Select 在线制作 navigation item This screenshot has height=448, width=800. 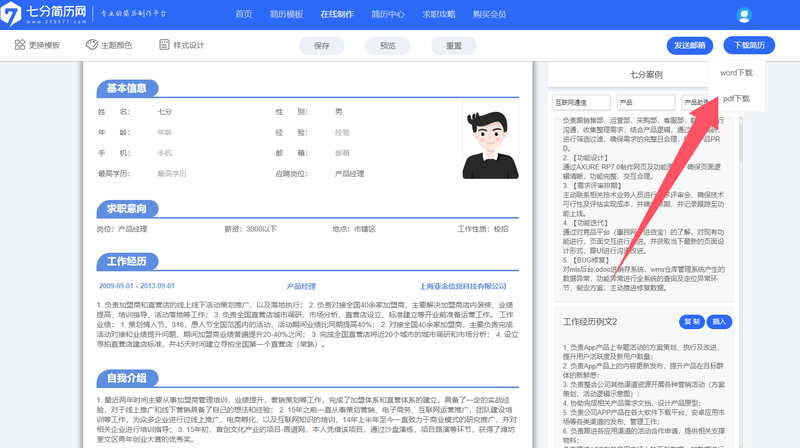coord(337,14)
